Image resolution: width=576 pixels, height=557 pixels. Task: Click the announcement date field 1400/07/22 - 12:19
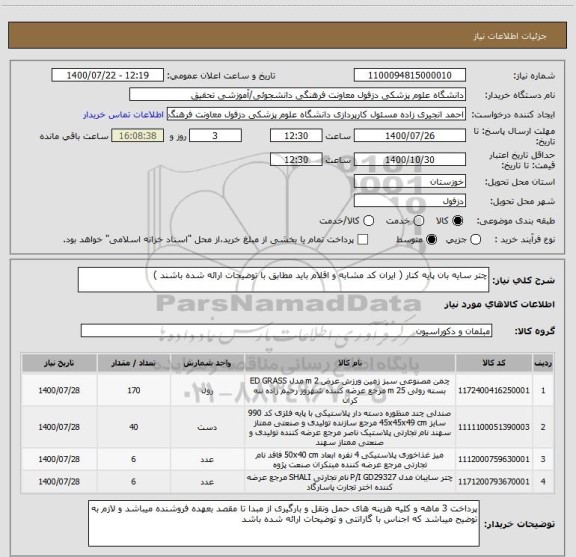tap(108, 75)
